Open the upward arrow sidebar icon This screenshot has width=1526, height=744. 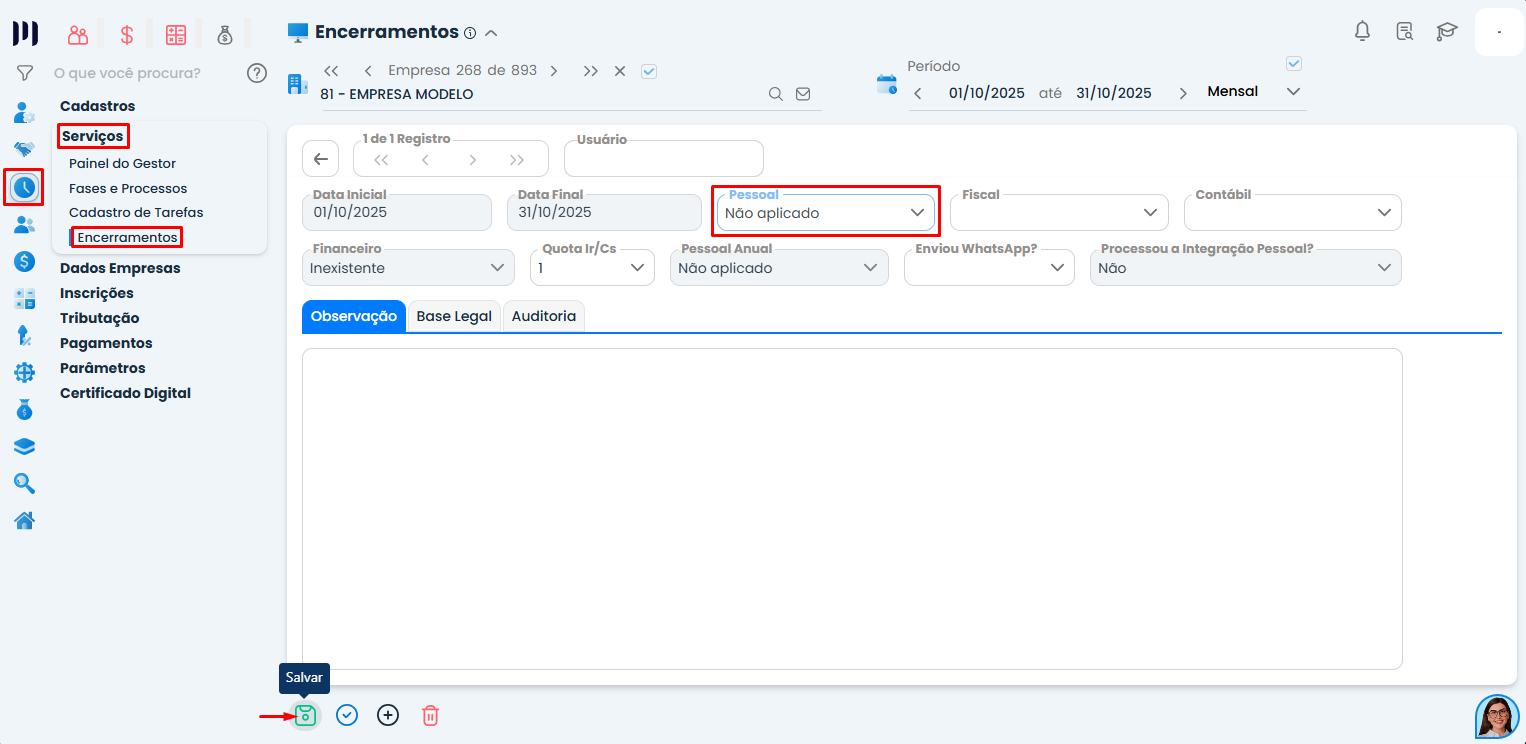click(25, 335)
